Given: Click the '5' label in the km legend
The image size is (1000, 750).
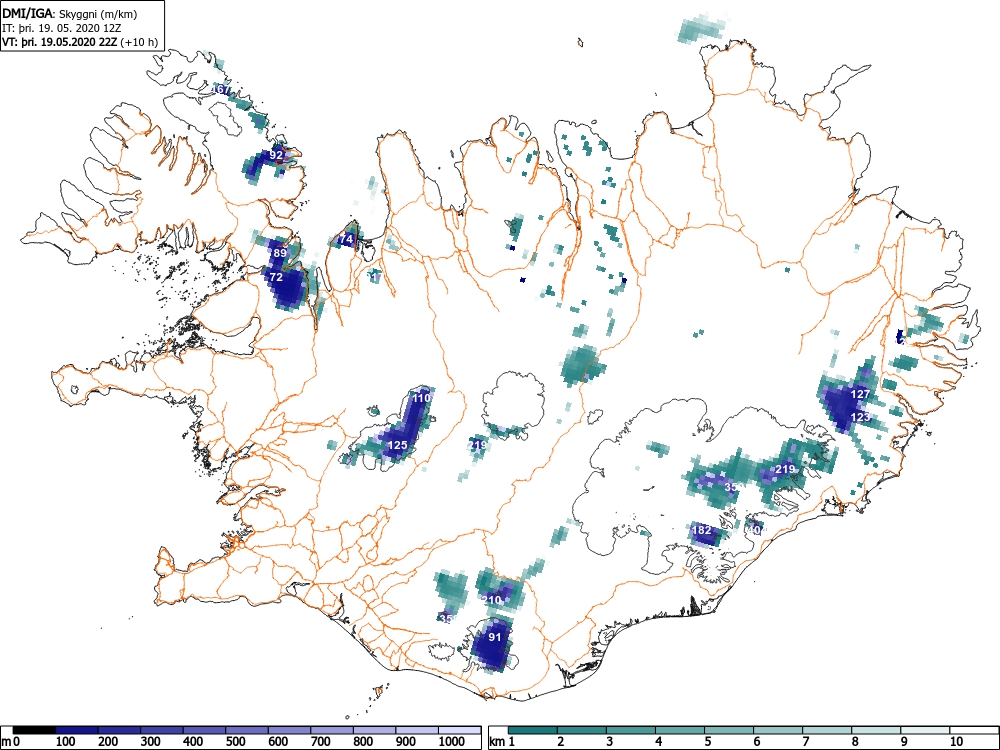Looking at the screenshot, I should click(708, 741).
